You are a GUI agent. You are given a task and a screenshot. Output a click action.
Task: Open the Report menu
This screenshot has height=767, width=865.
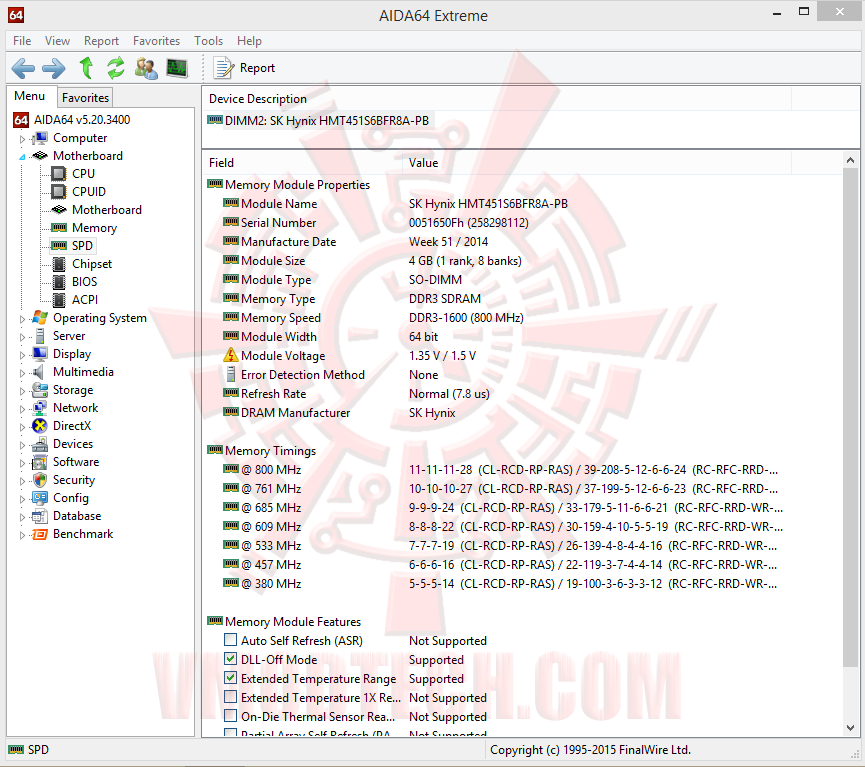click(101, 41)
